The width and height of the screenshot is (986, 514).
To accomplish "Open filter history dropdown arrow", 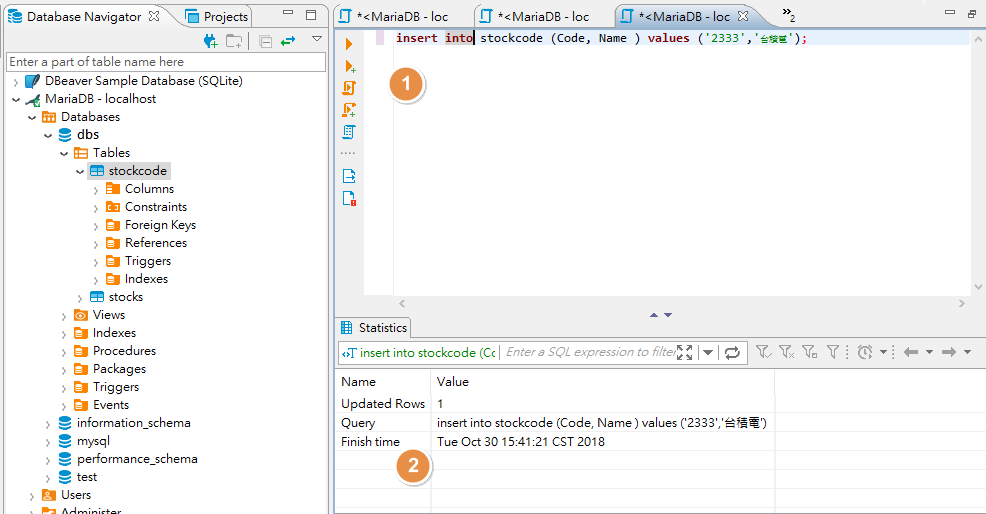I will click(708, 352).
